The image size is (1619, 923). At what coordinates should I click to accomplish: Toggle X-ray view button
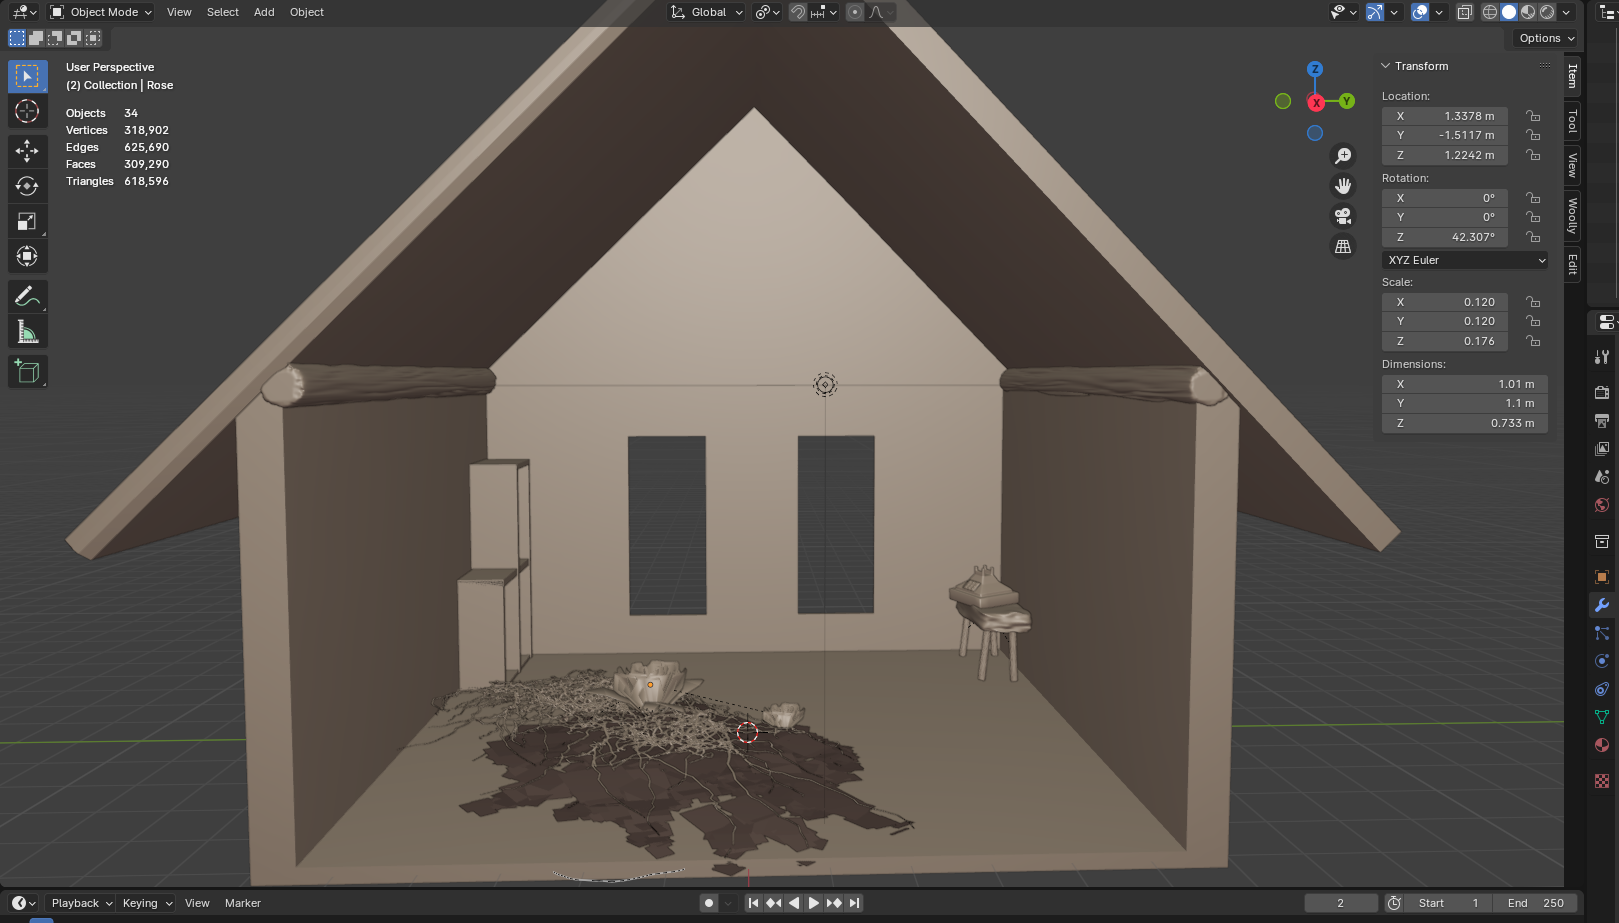1464,12
